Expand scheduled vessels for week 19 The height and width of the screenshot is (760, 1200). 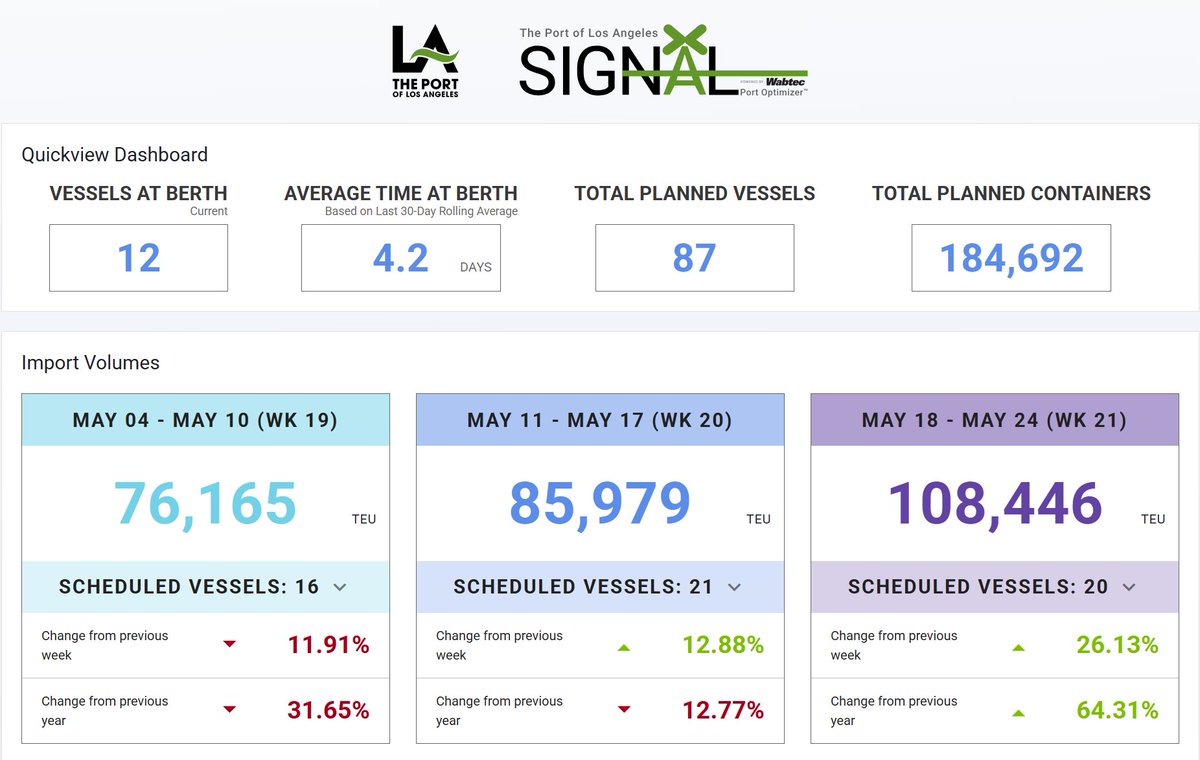(340, 588)
